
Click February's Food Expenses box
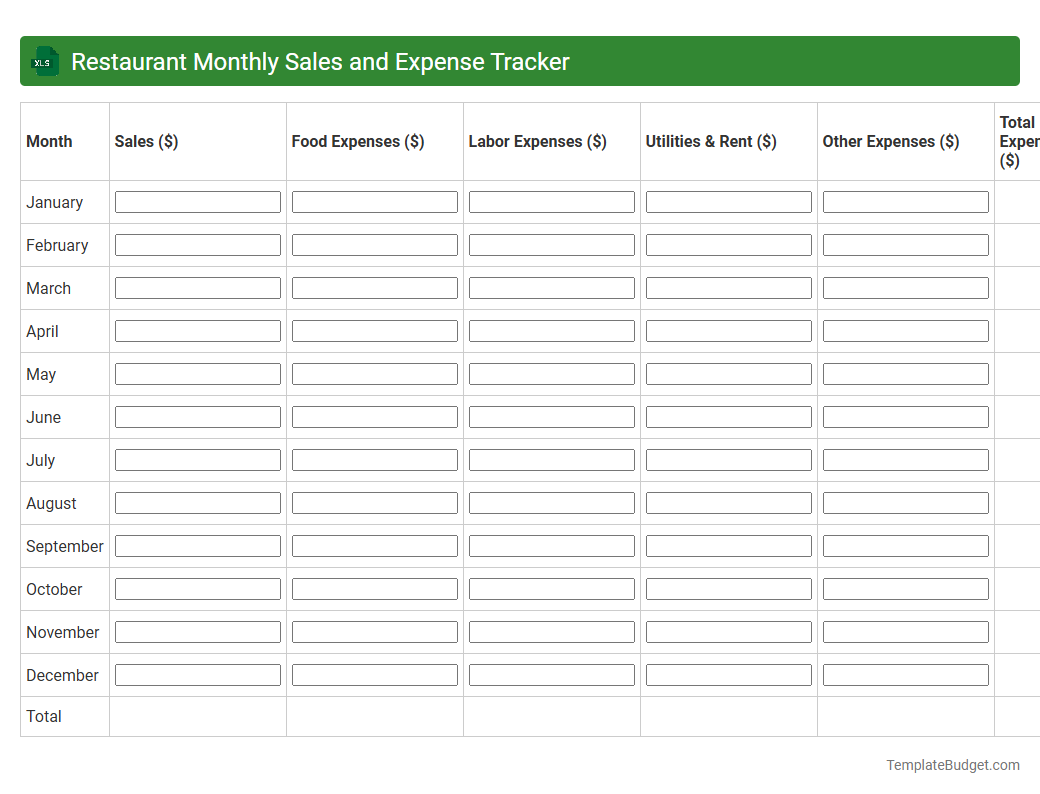(x=374, y=244)
